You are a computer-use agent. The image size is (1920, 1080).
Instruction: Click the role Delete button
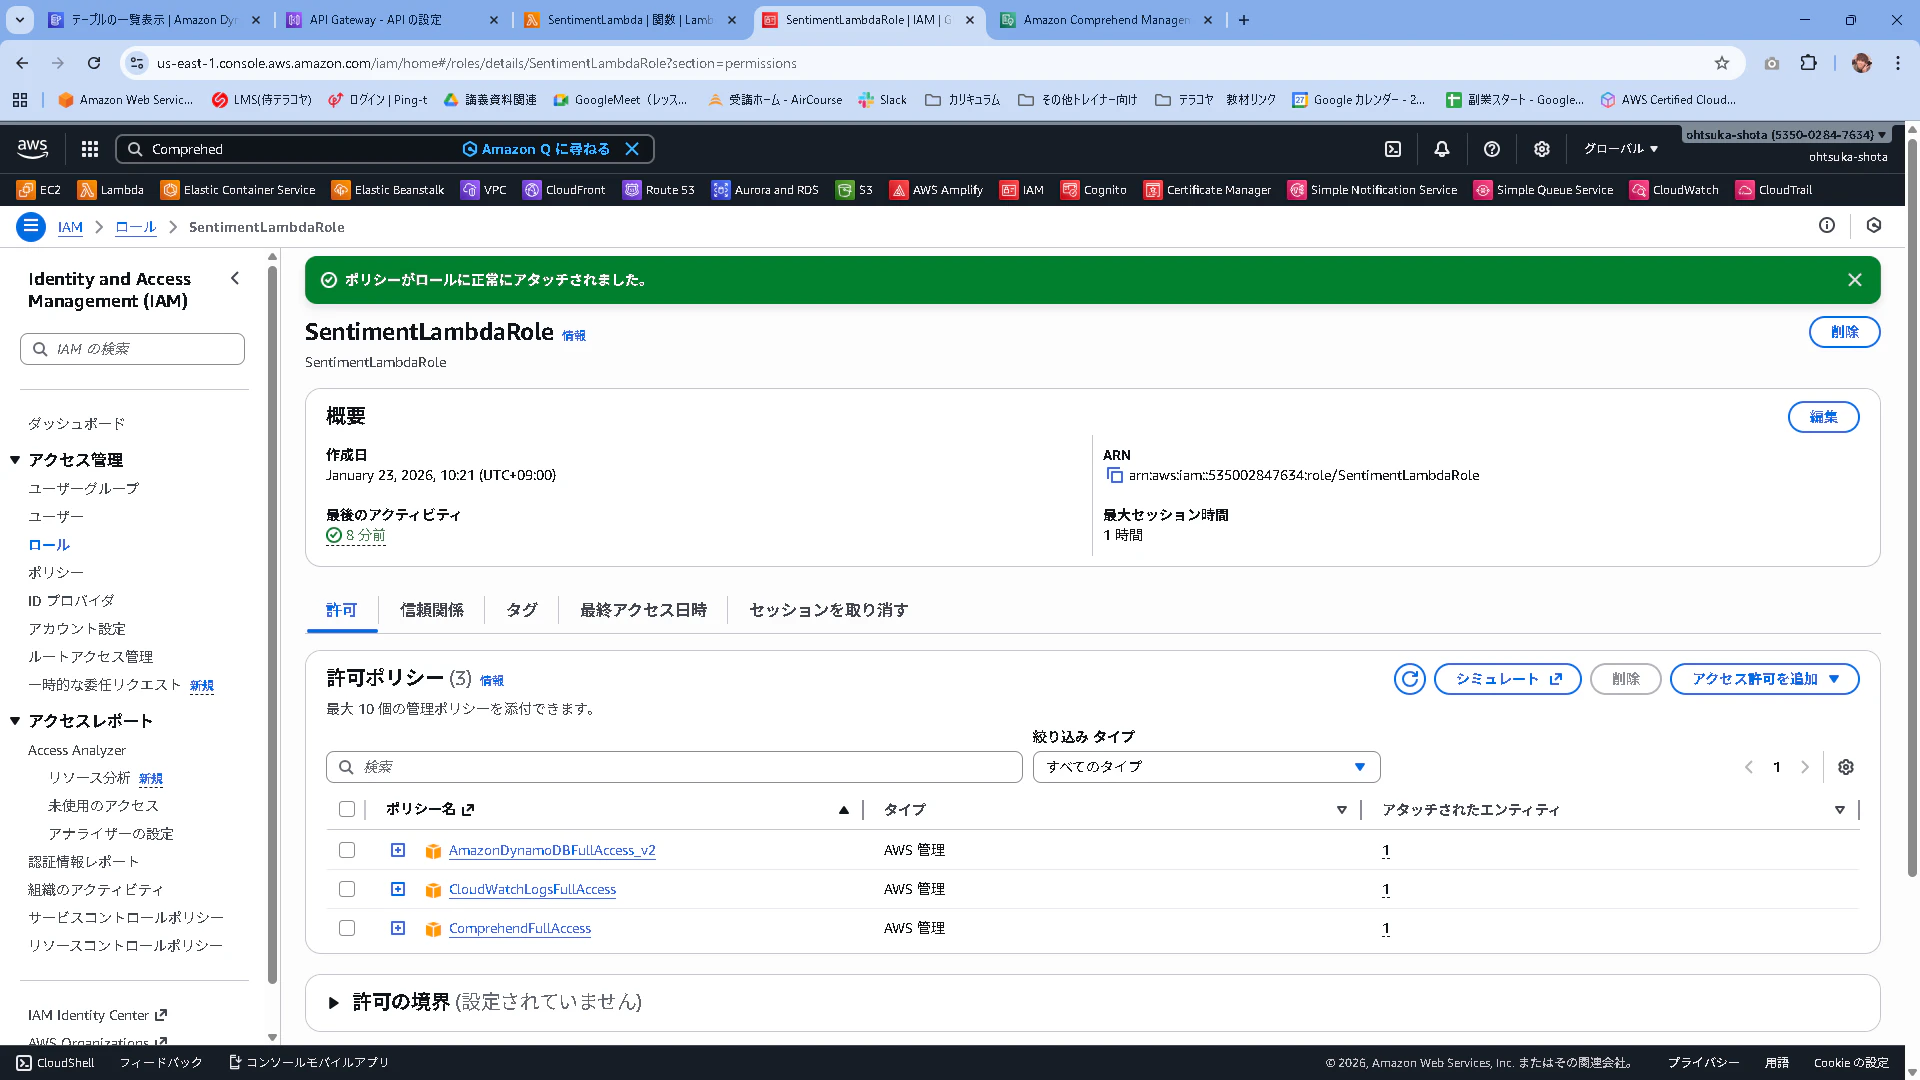1844,332
